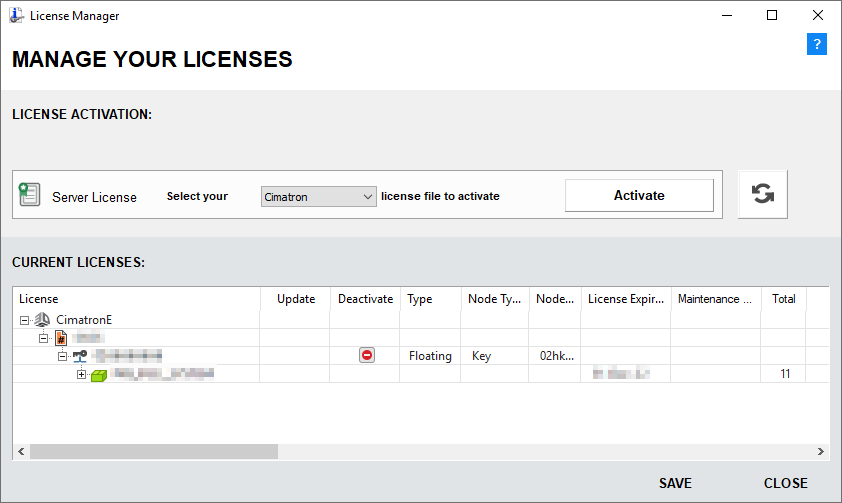Screen dimensions: 842x503
Task: Click the Deactivate column header
Action: coord(365,299)
